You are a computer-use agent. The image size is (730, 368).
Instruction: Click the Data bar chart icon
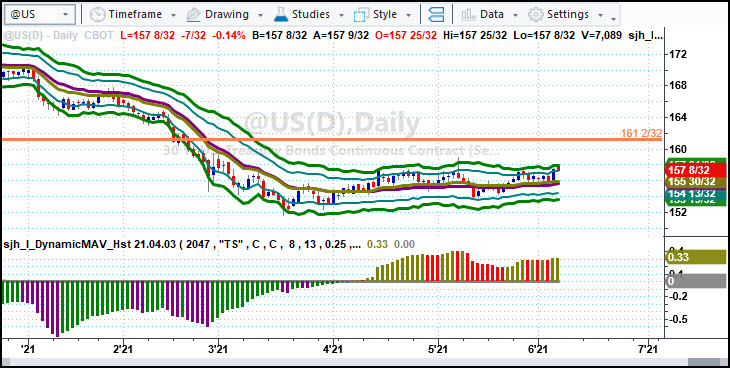[x=468, y=15]
